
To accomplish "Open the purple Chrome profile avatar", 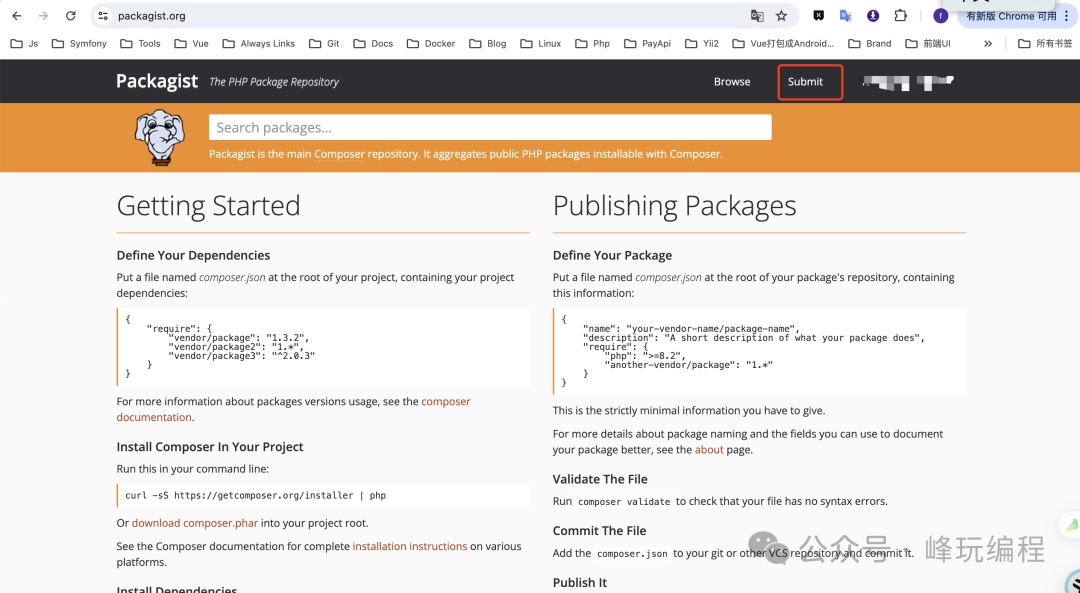I will (x=940, y=16).
